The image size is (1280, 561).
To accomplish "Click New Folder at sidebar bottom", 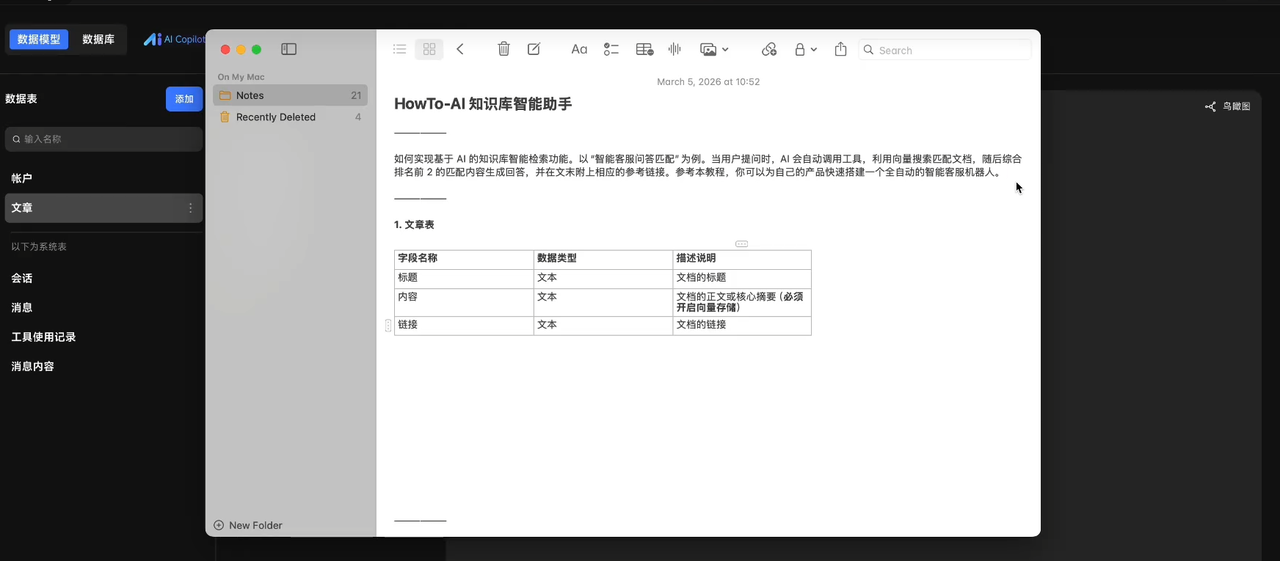I will 248,525.
